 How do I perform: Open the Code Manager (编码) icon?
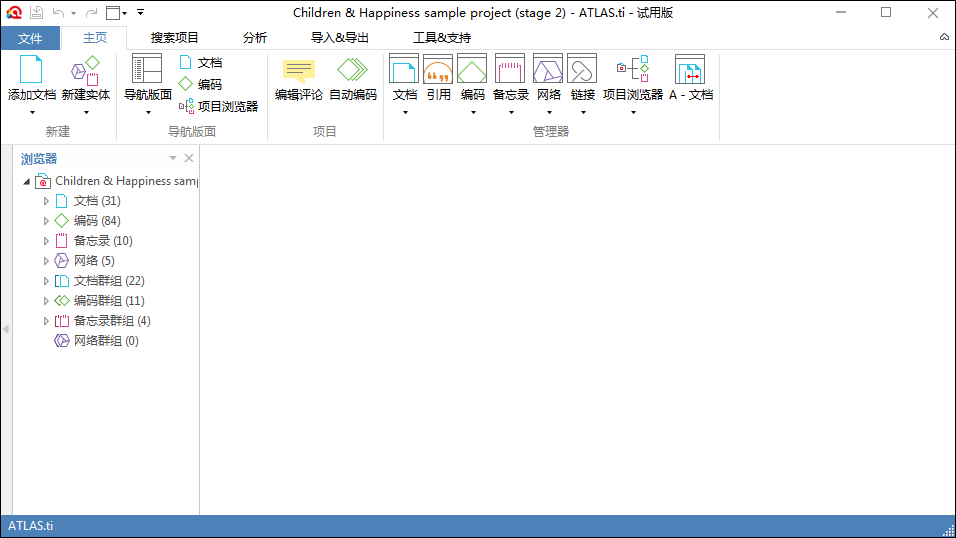click(473, 68)
